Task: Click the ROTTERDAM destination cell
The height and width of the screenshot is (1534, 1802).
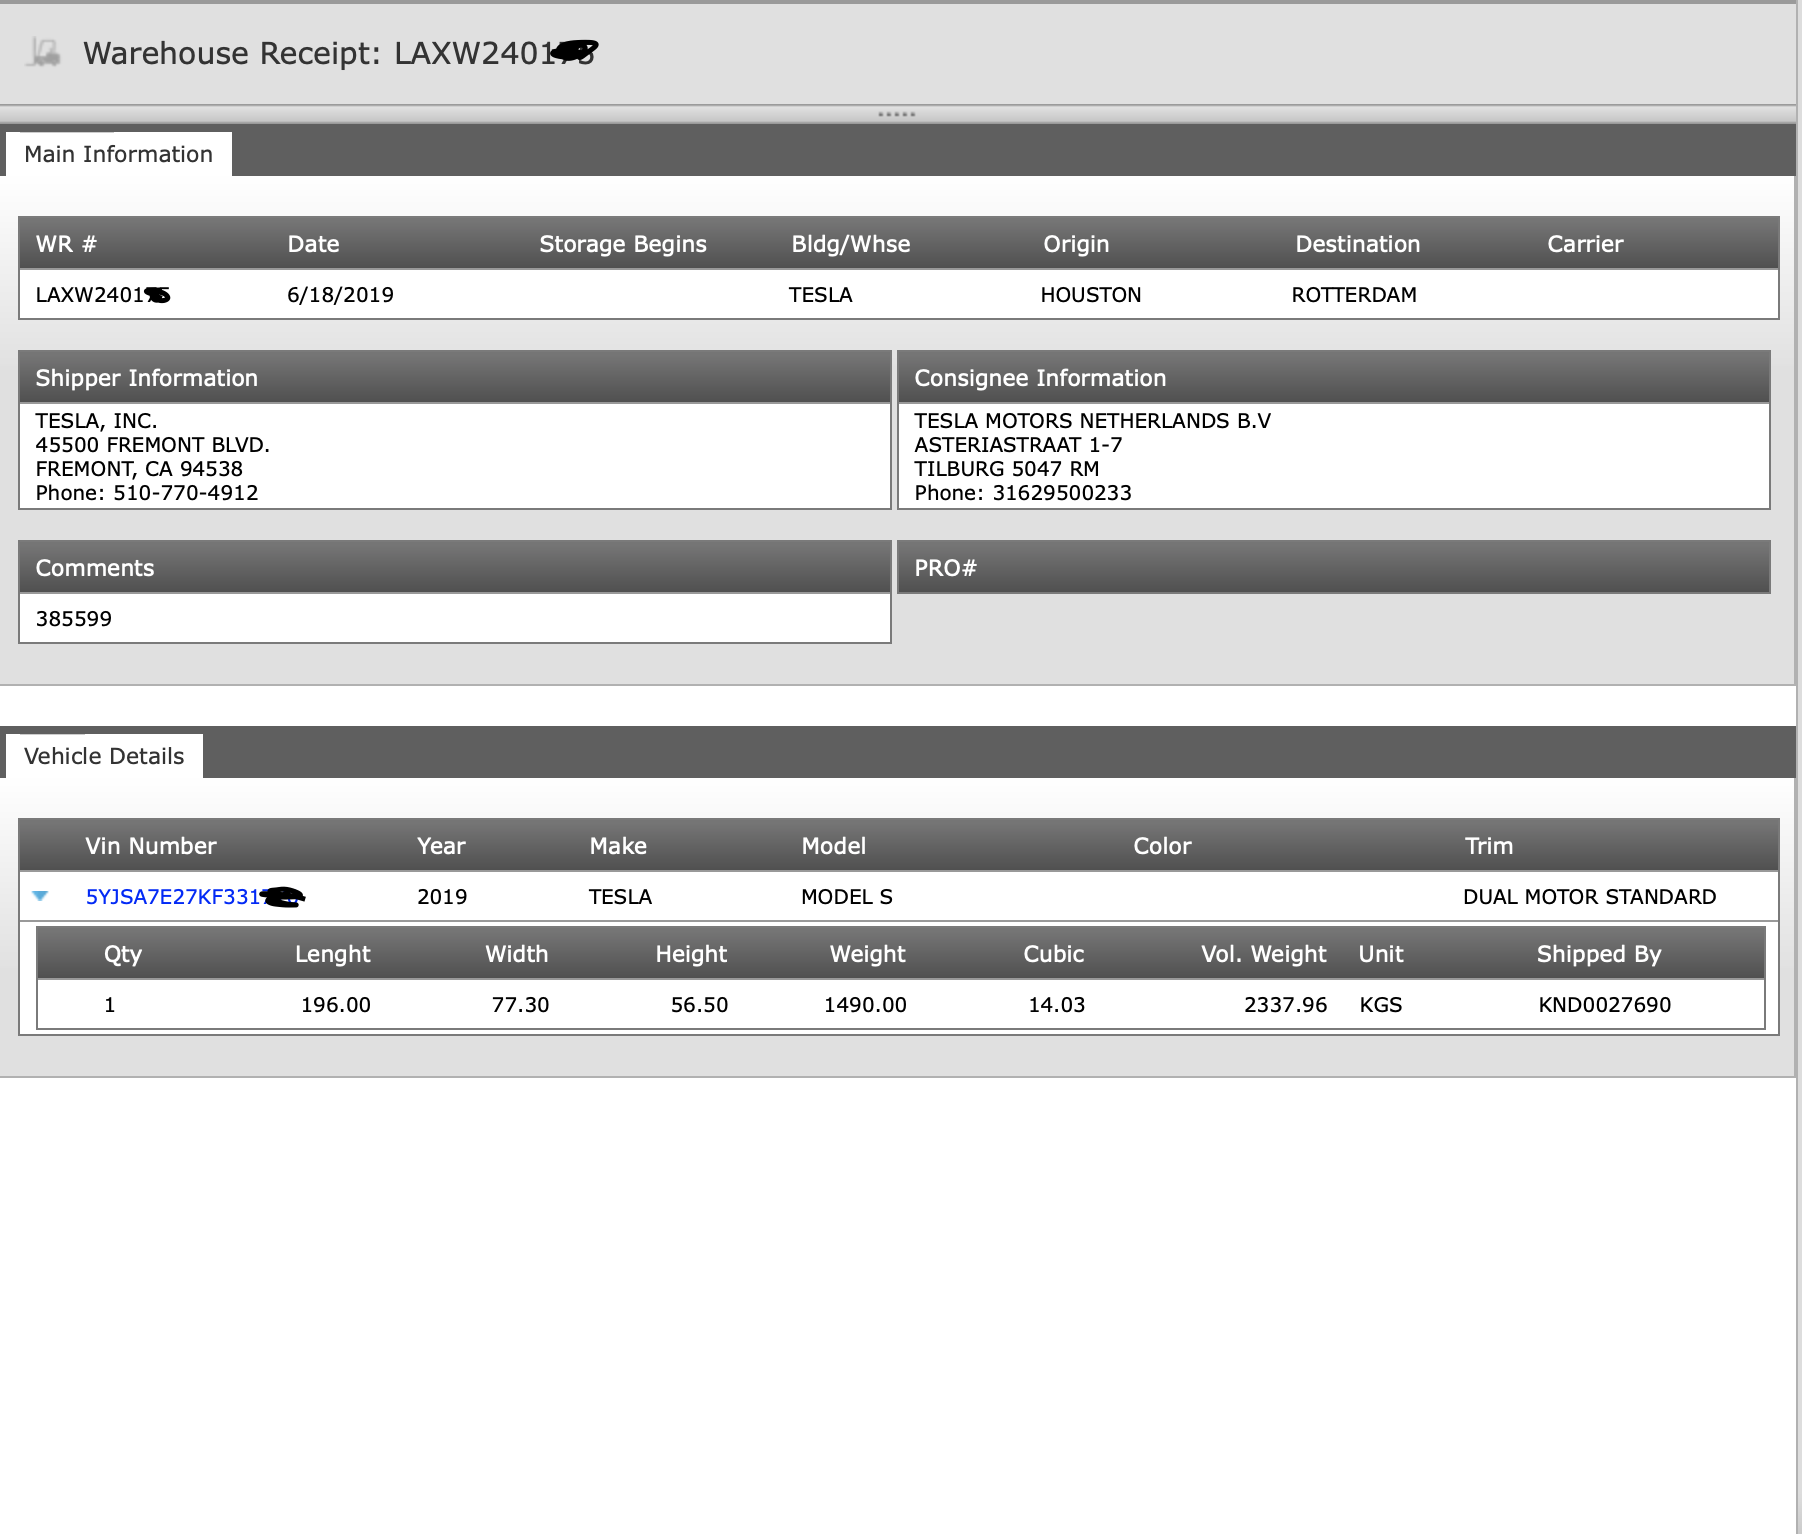Action: (x=1353, y=295)
